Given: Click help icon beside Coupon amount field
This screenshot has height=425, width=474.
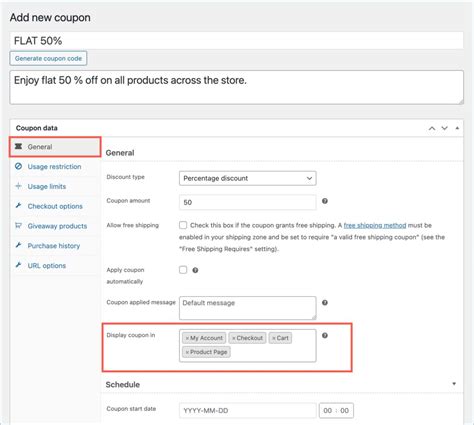Looking at the screenshot, I should click(x=325, y=201).
